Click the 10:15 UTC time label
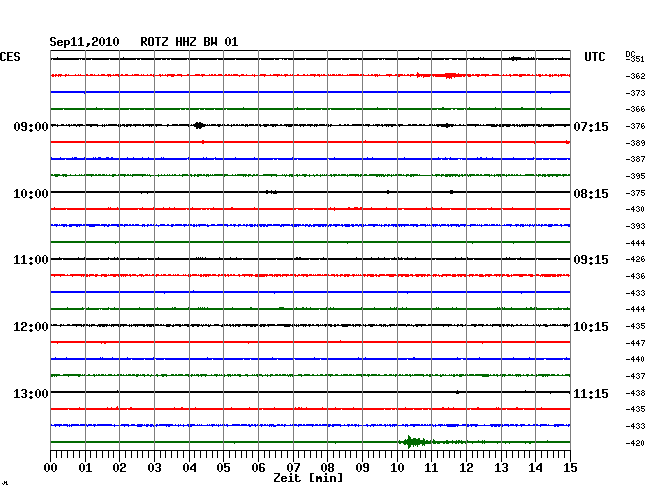Viewport: 650px width, 494px height. pyautogui.click(x=591, y=327)
